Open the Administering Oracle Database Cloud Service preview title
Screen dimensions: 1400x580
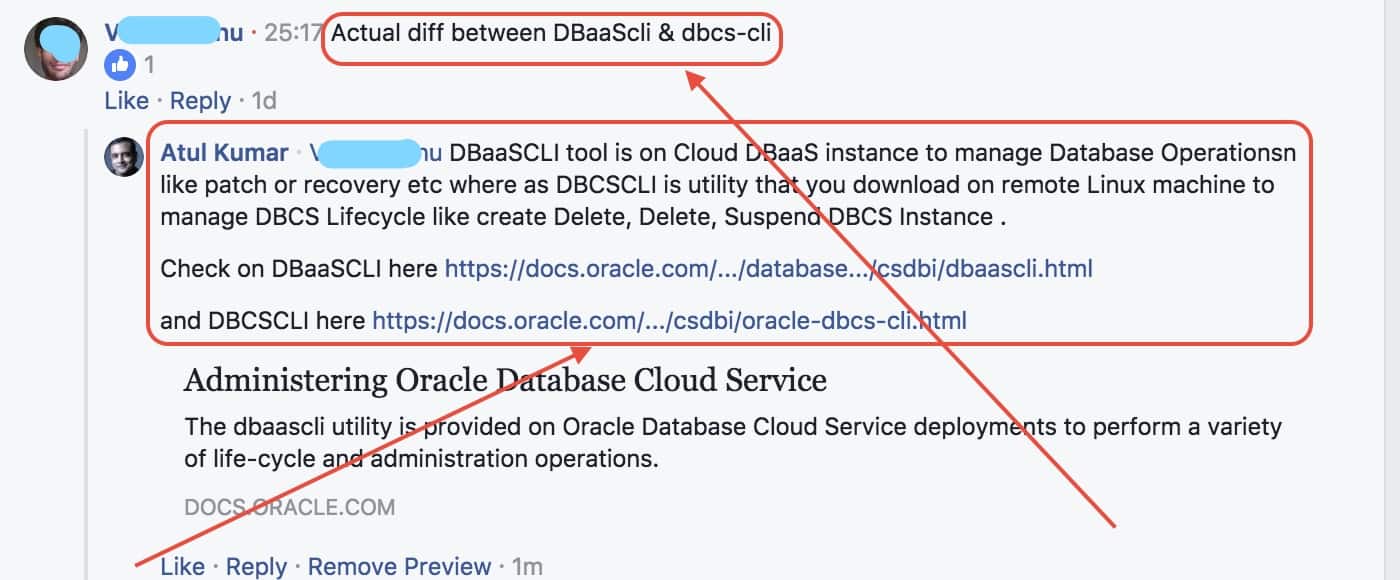click(x=505, y=381)
